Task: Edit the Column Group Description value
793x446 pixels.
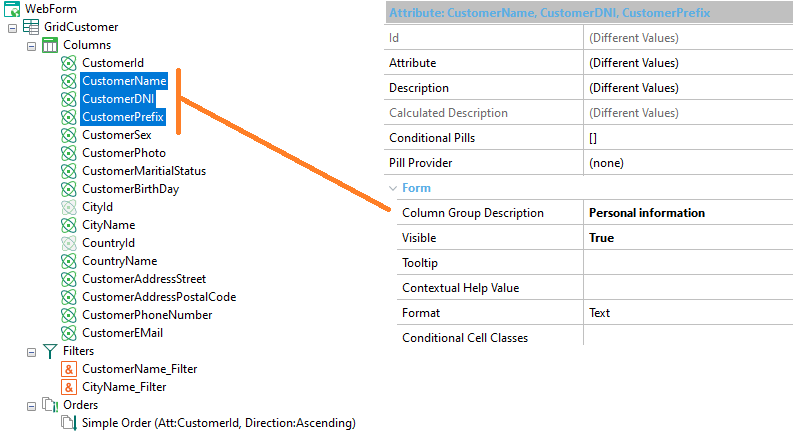Action: tap(688, 213)
